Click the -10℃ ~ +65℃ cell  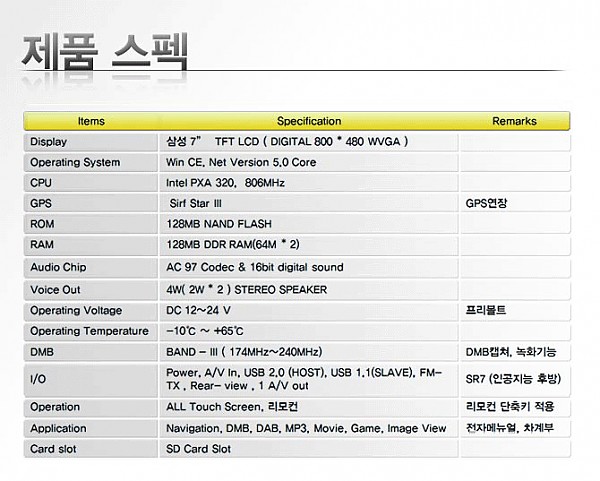(308, 331)
